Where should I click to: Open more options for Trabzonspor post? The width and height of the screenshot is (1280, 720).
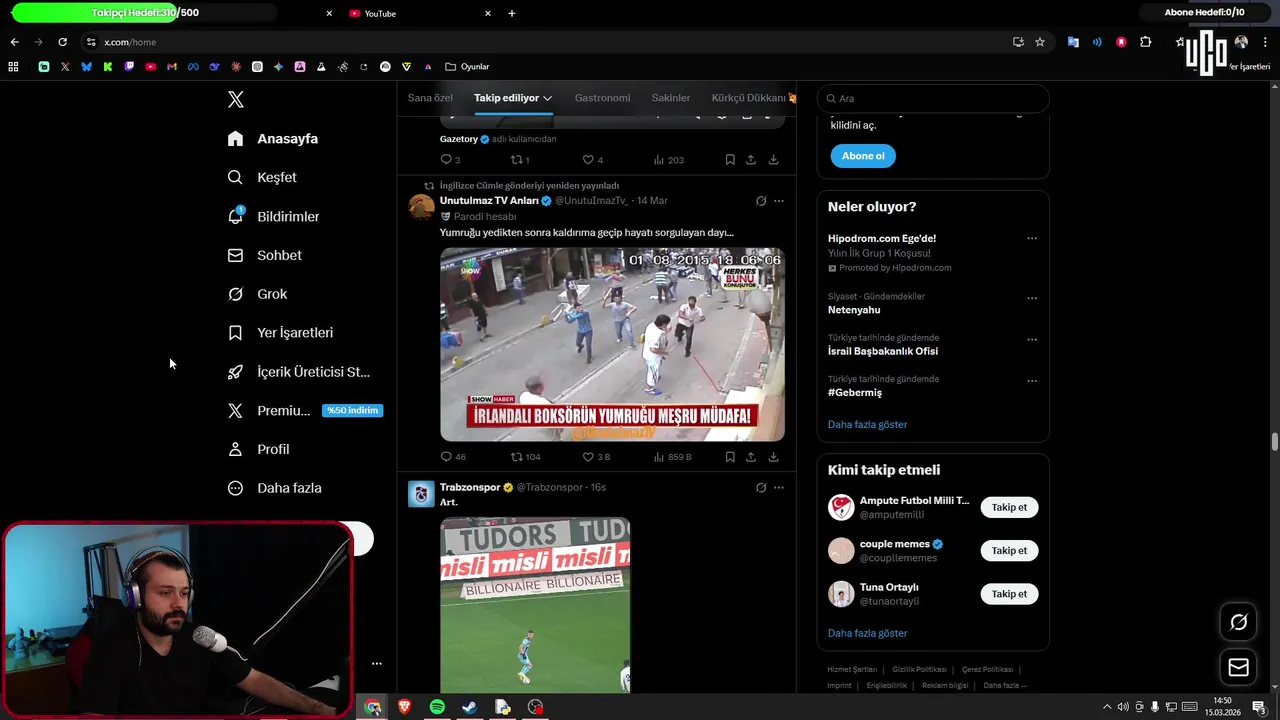779,488
